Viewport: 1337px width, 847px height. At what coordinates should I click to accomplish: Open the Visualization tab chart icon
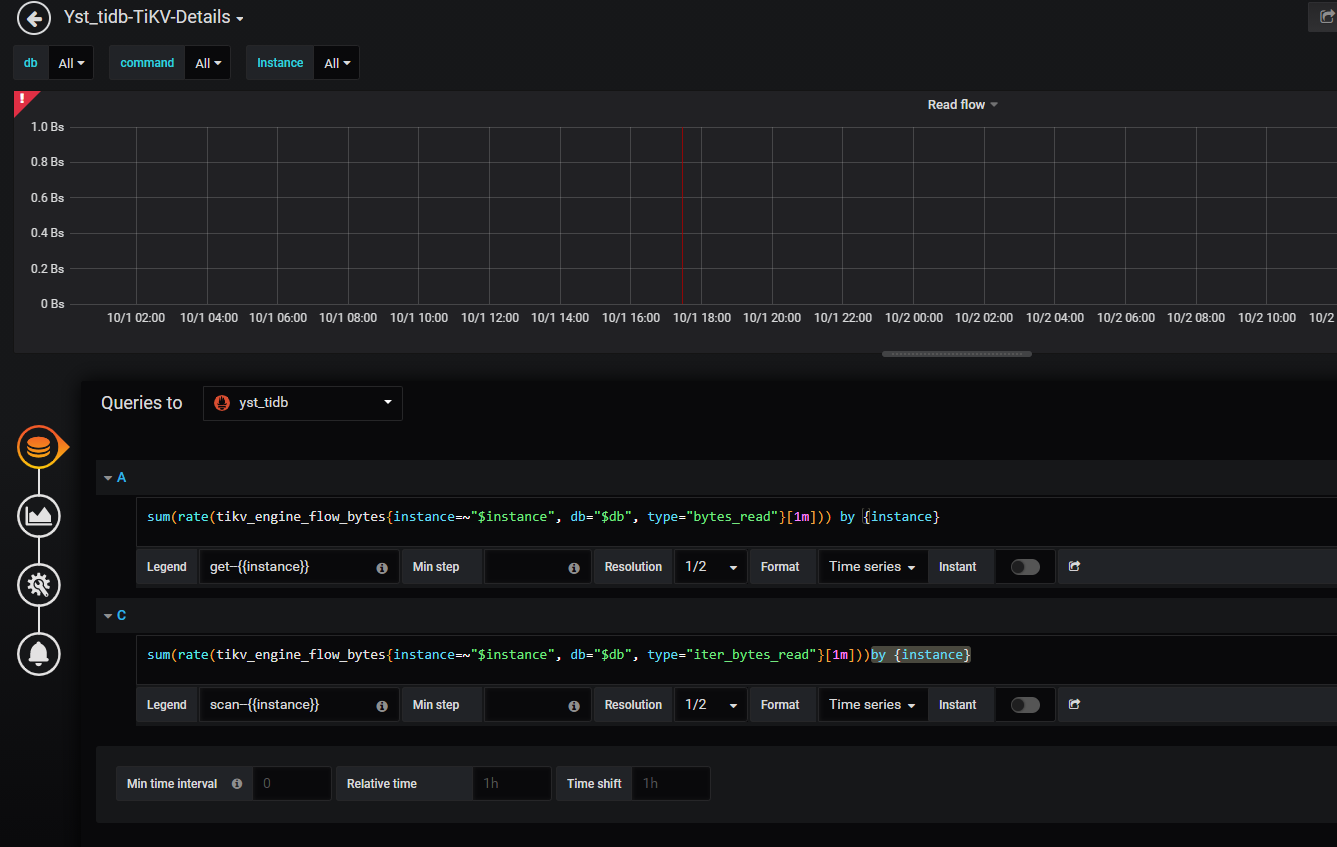click(39, 516)
